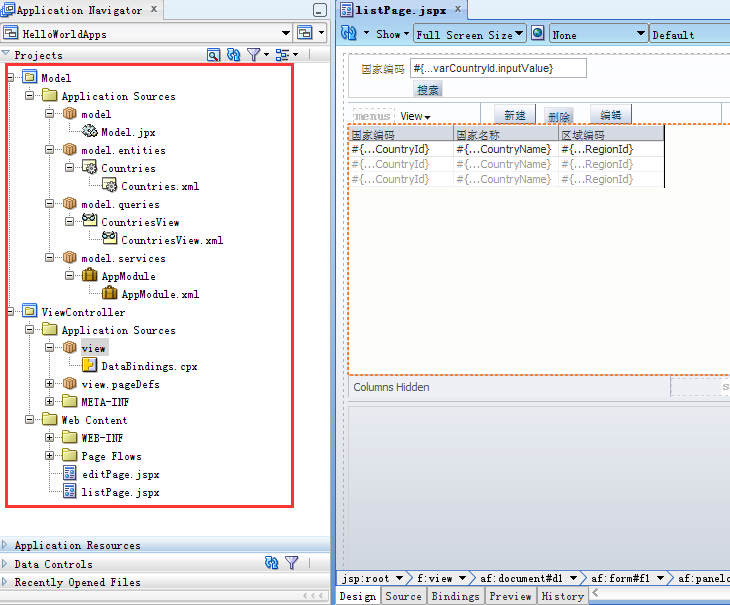This screenshot has width=730, height=605.
Task: Click the Data Controls filter icon
Action: (292, 563)
